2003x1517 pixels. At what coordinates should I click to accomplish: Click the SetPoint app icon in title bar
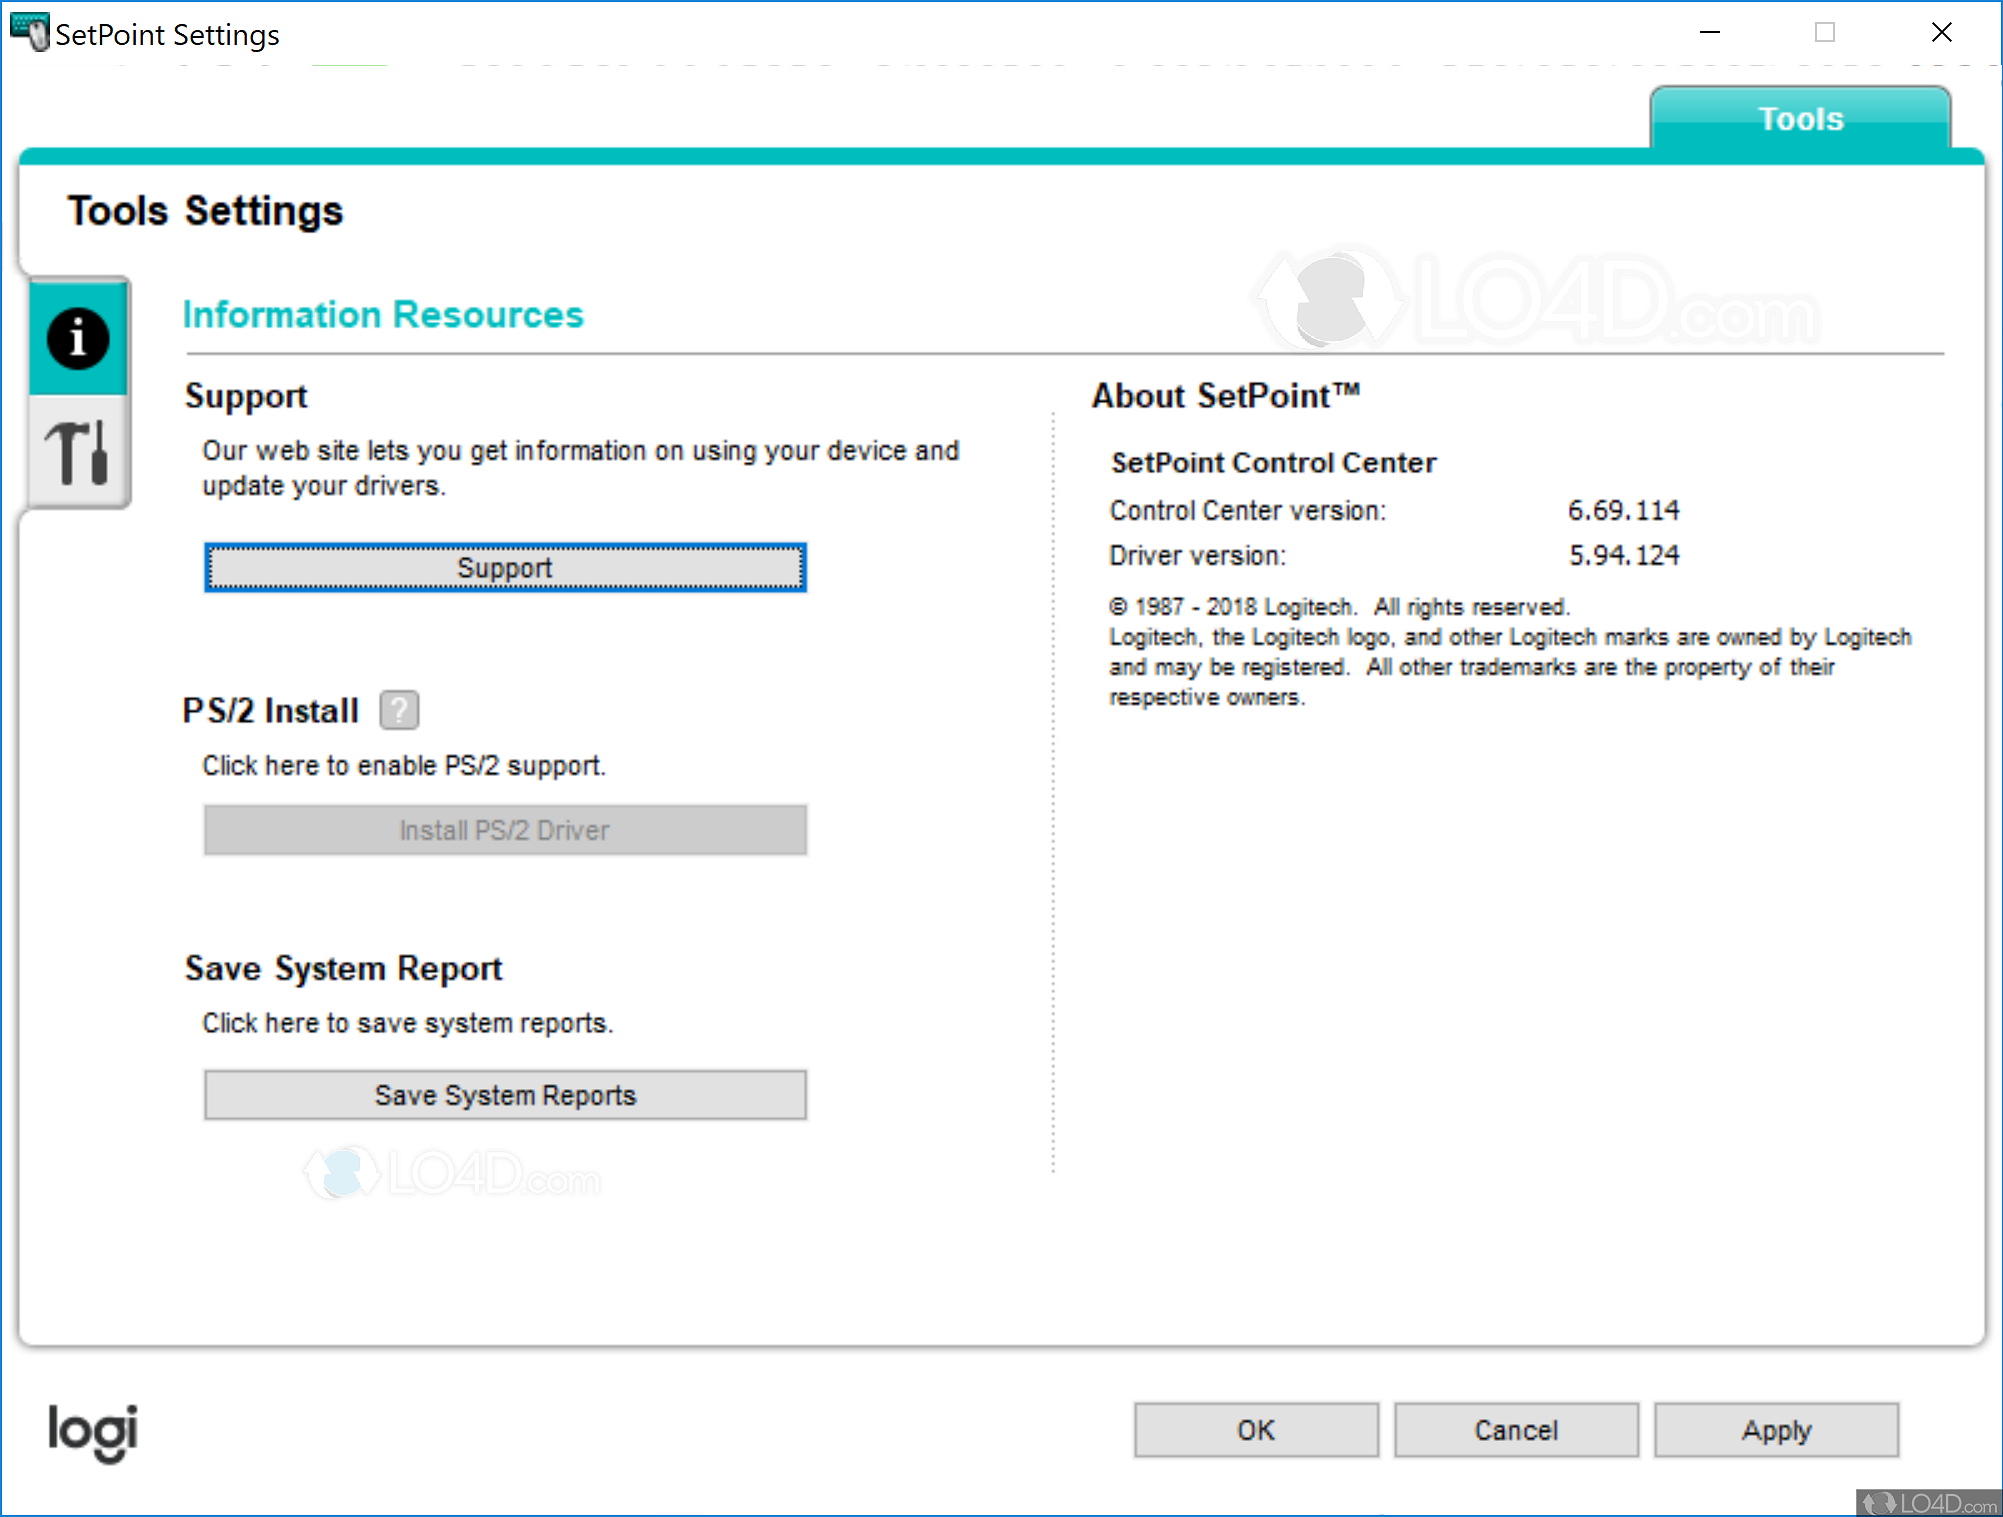(x=29, y=32)
